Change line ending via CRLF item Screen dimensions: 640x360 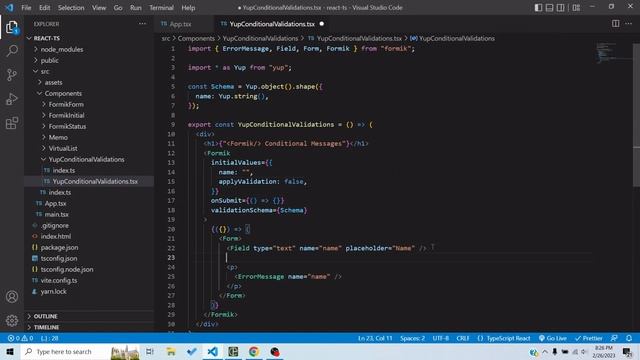[x=462, y=338]
